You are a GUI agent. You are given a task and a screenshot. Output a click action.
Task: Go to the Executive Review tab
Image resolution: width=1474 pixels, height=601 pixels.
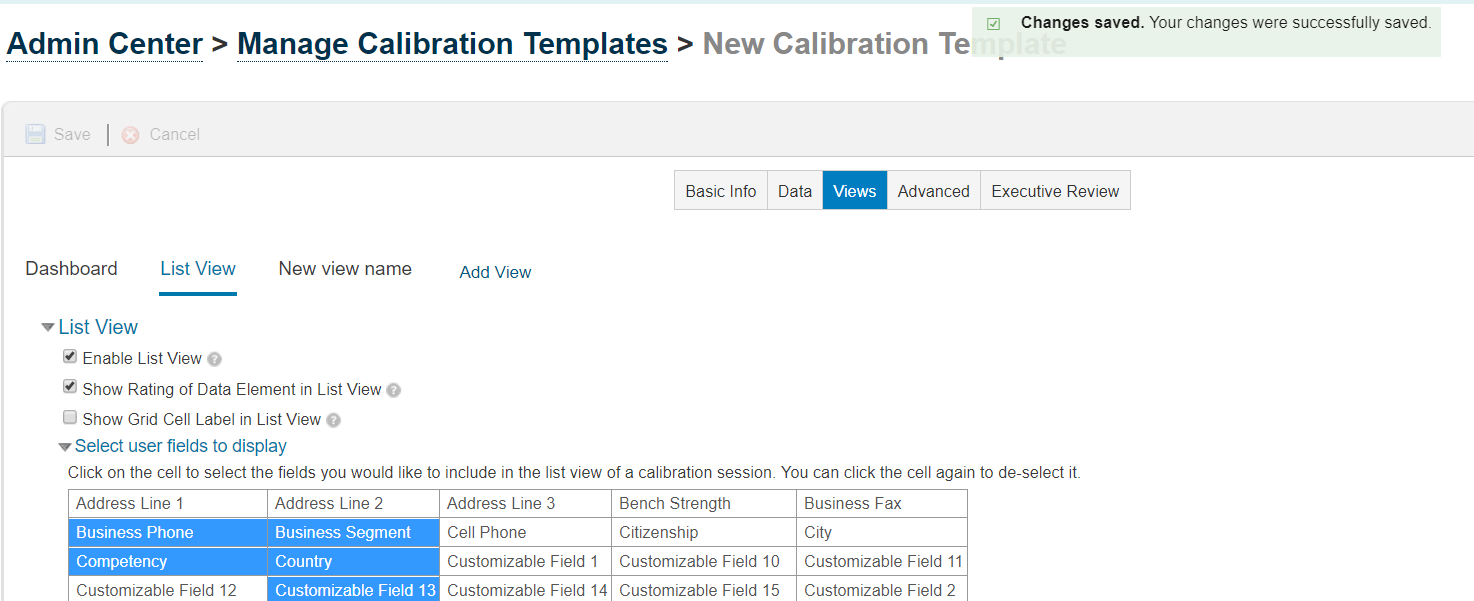point(1055,191)
